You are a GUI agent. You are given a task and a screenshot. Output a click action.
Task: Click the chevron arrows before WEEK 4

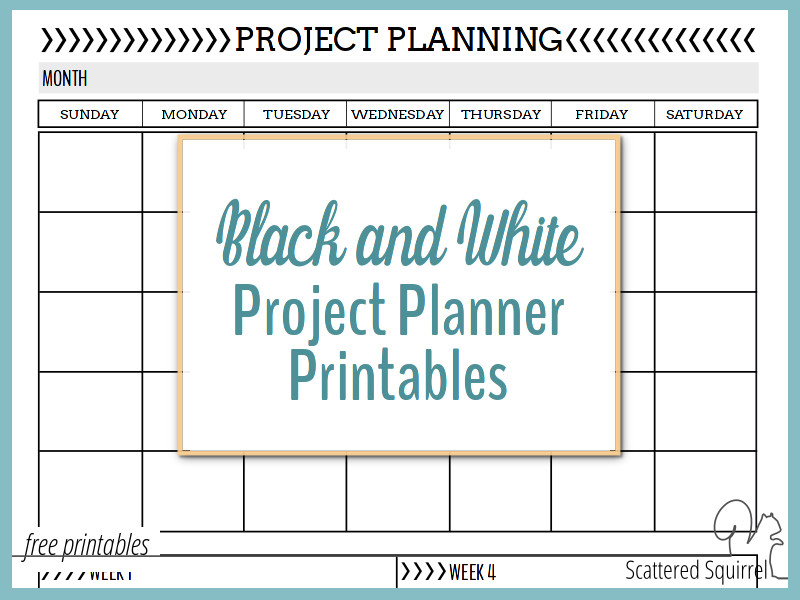(424, 571)
